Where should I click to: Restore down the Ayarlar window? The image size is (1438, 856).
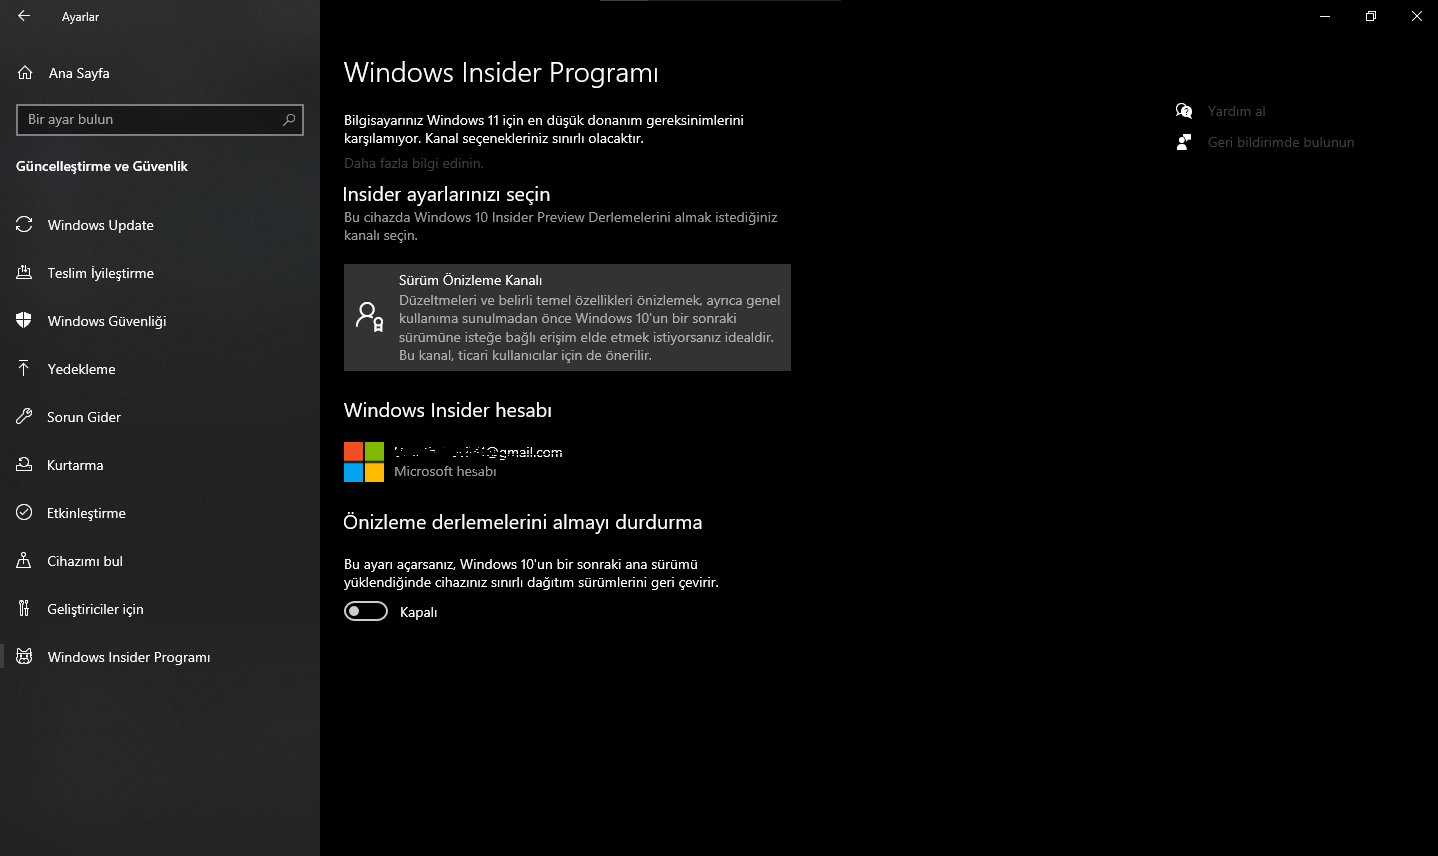(1371, 16)
